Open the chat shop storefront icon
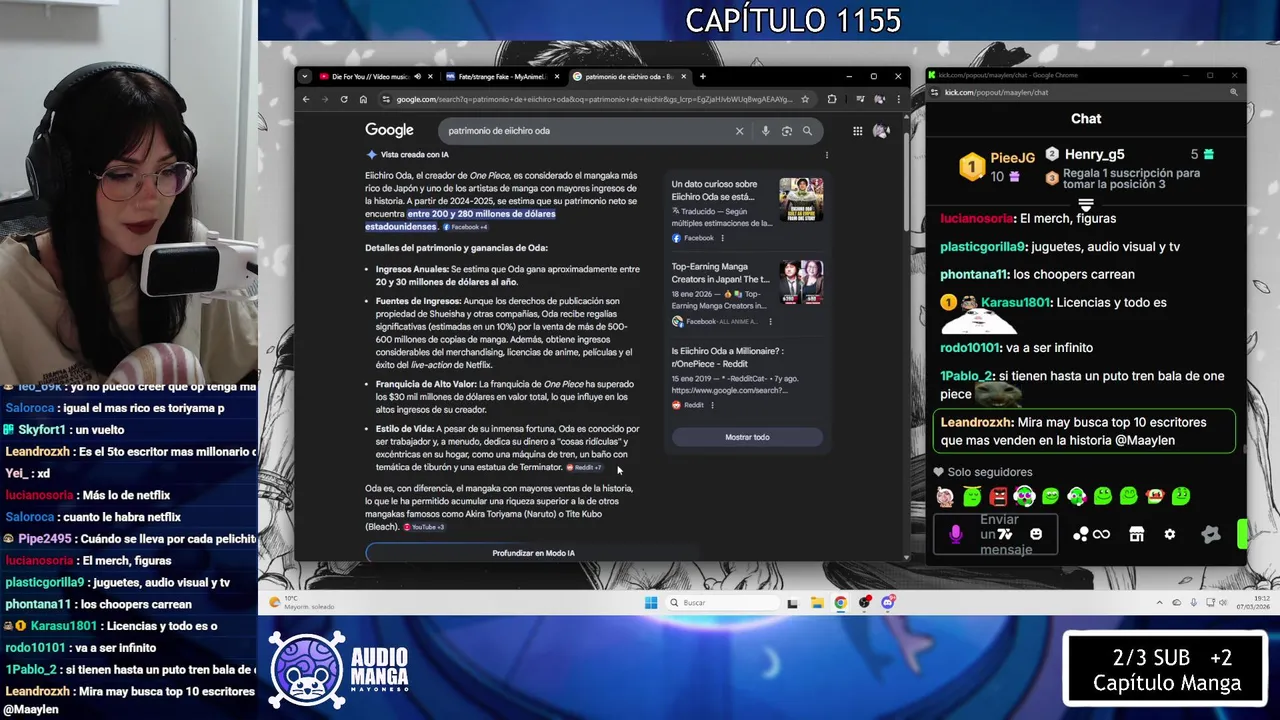The height and width of the screenshot is (720, 1280). click(1136, 535)
